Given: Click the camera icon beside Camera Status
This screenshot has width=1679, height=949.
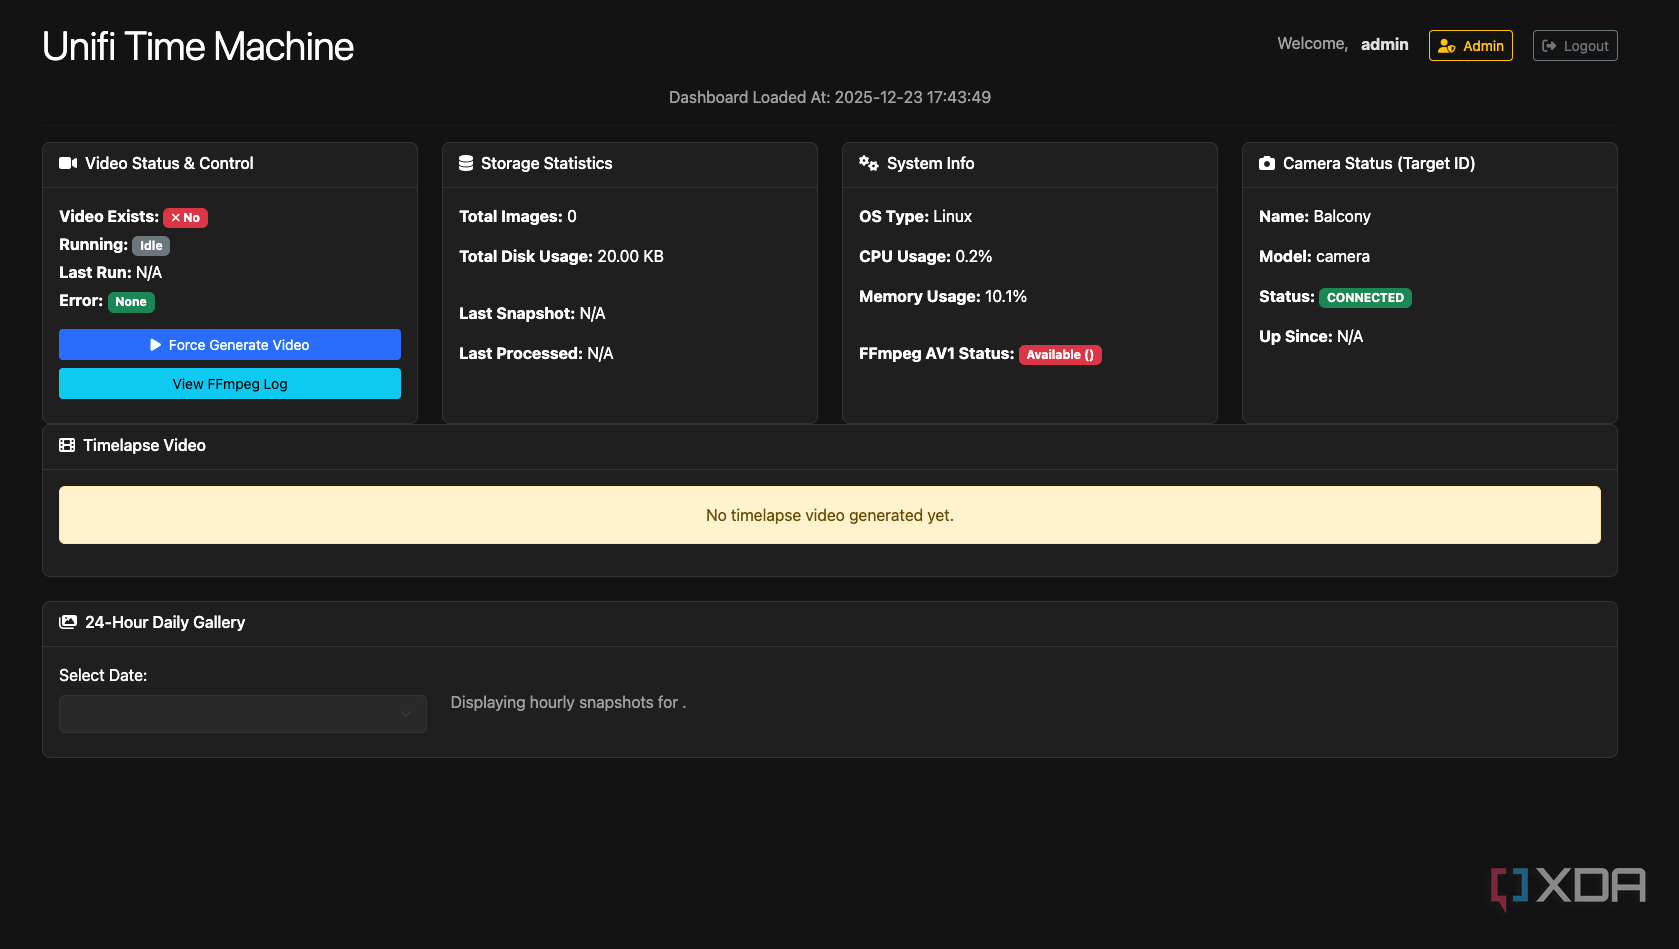Looking at the screenshot, I should click(x=1267, y=163).
